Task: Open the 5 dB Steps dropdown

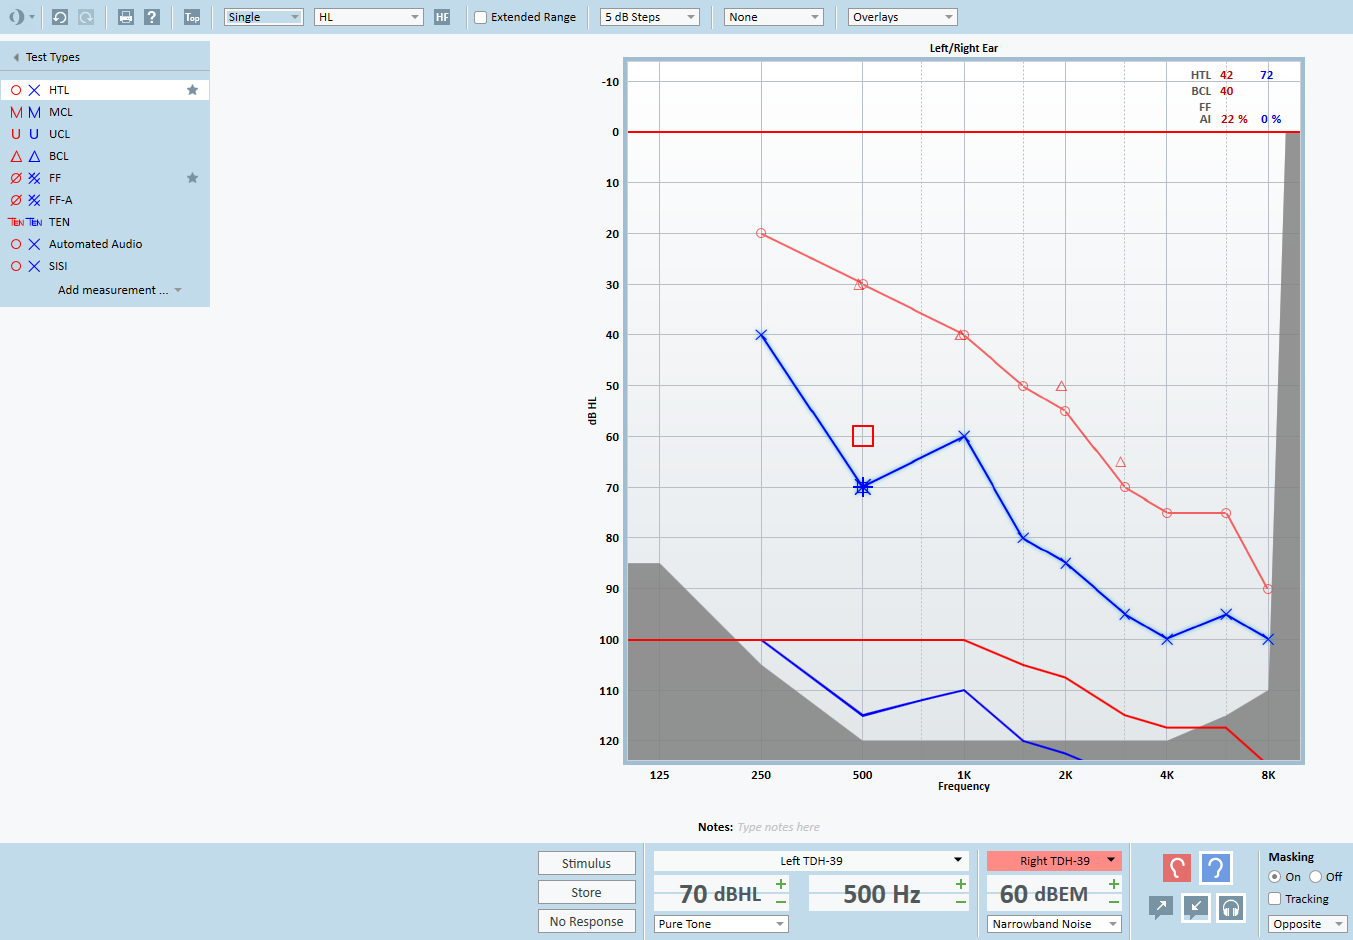Action: (650, 17)
